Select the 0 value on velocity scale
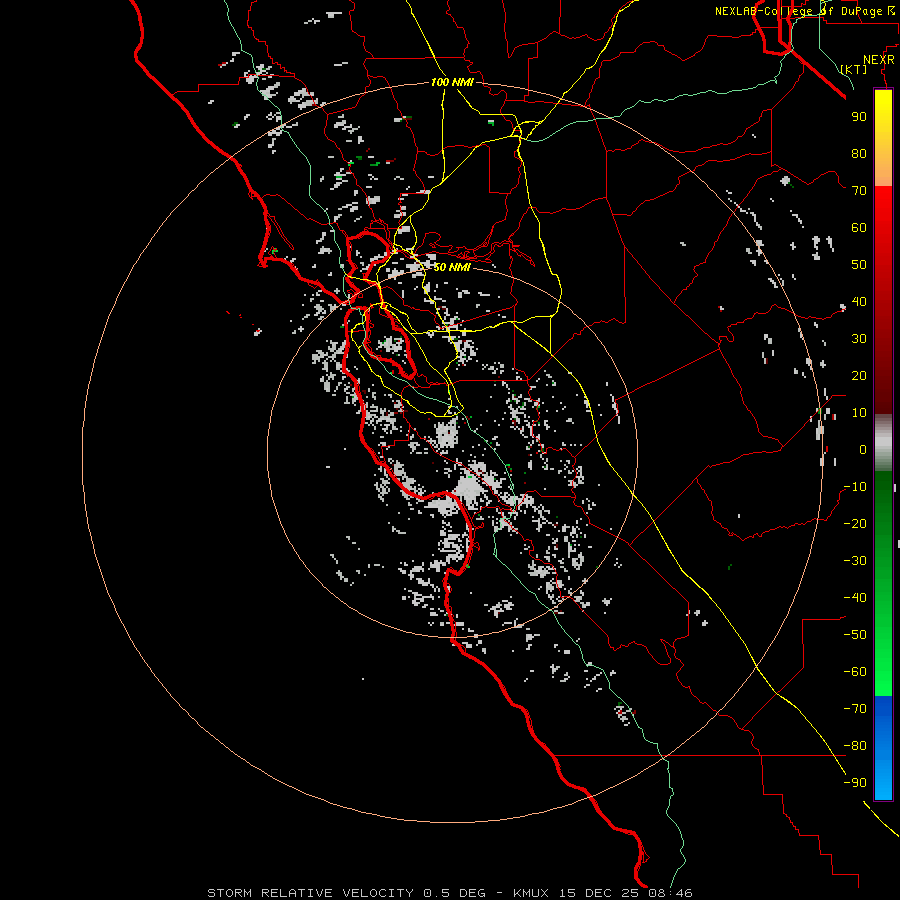This screenshot has width=900, height=900. coord(863,449)
